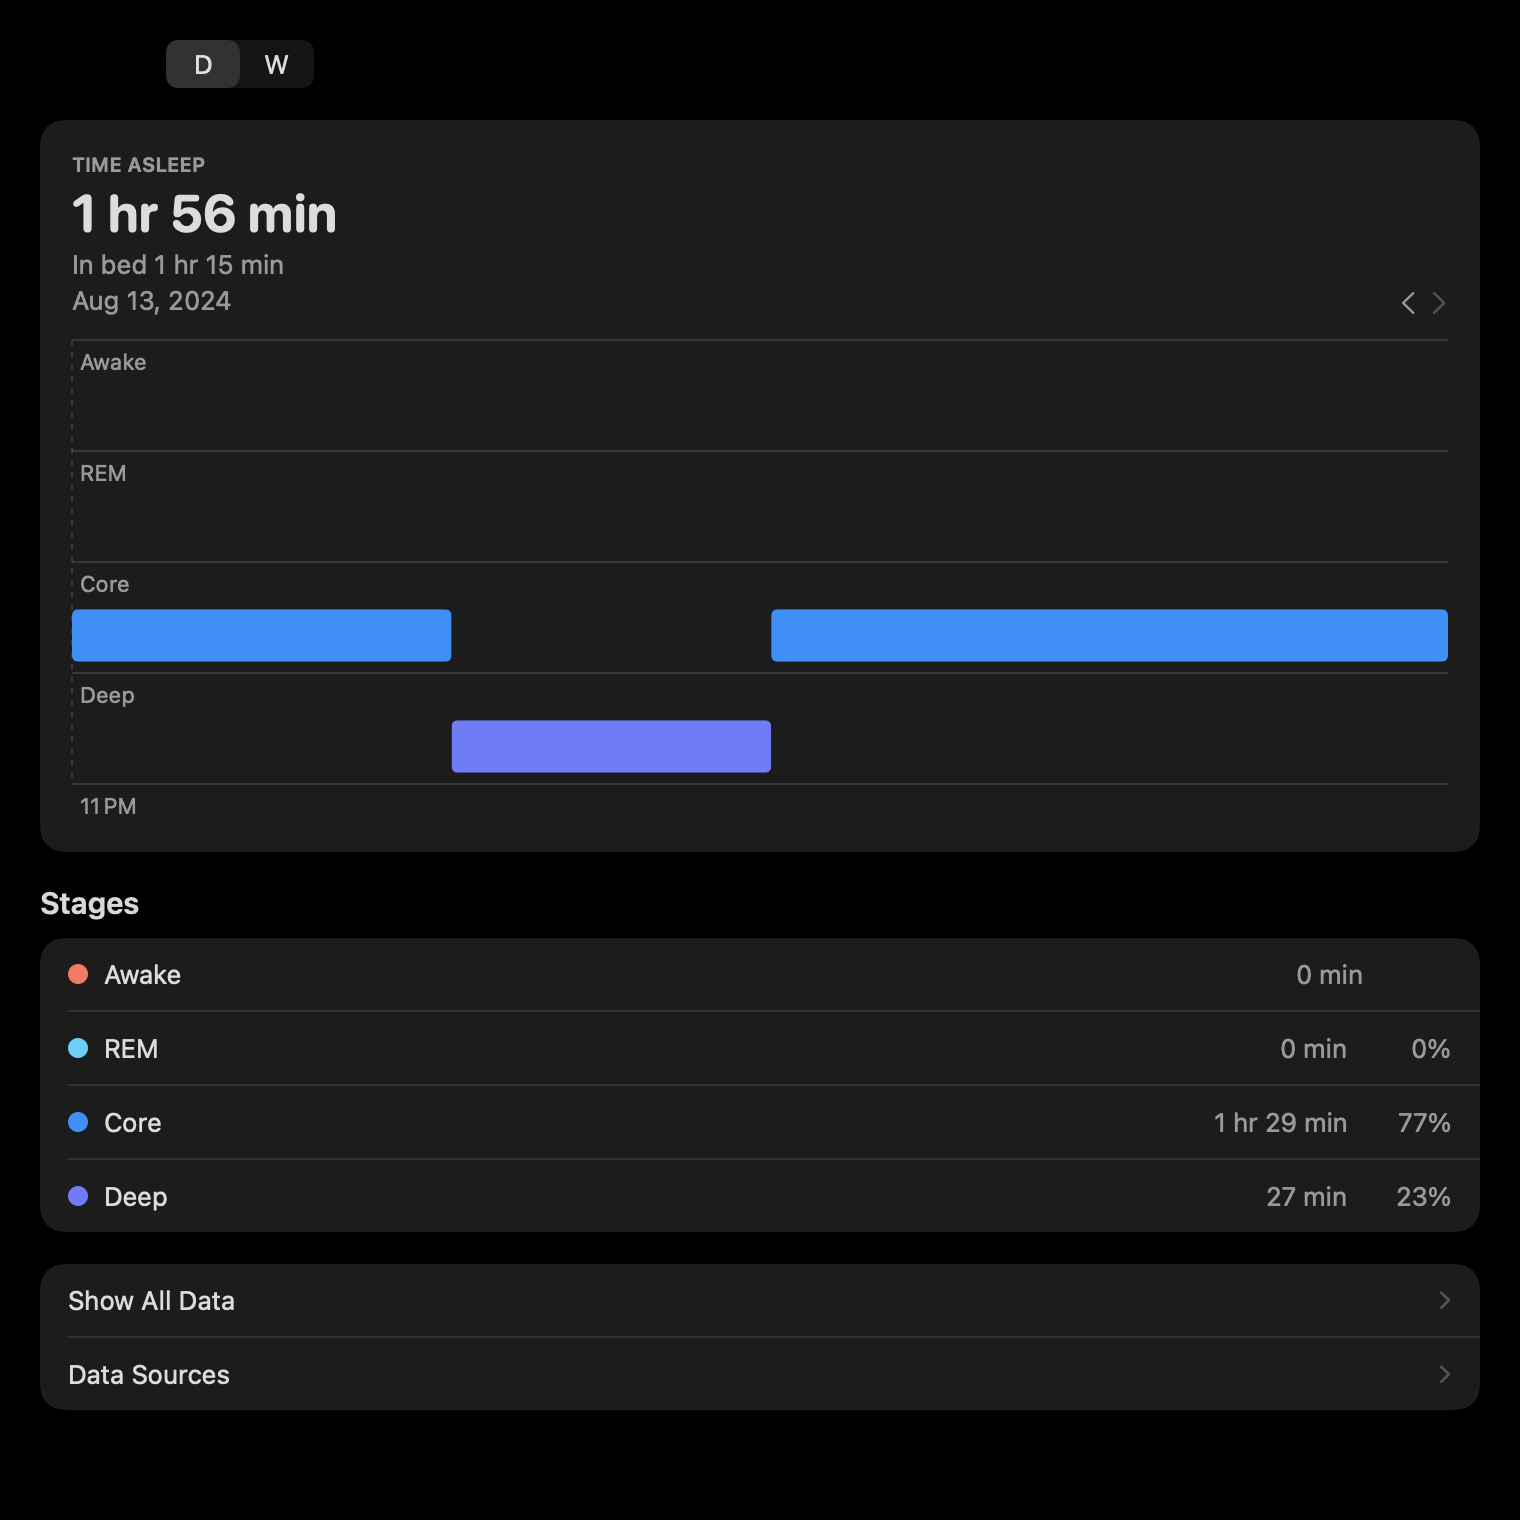Screen dimensions: 1520x1520
Task: Click the 11 PM time axis label
Action: (x=108, y=806)
